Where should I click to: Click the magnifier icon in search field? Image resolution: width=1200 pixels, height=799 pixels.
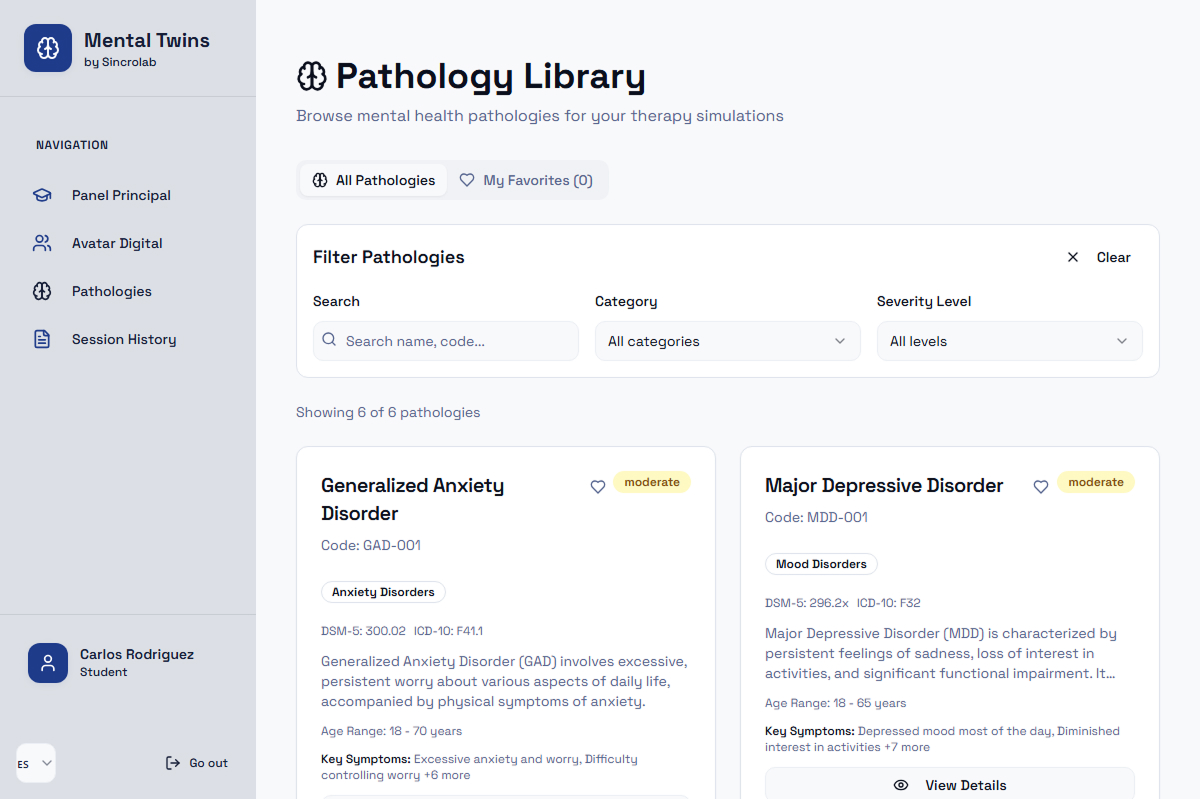click(329, 340)
